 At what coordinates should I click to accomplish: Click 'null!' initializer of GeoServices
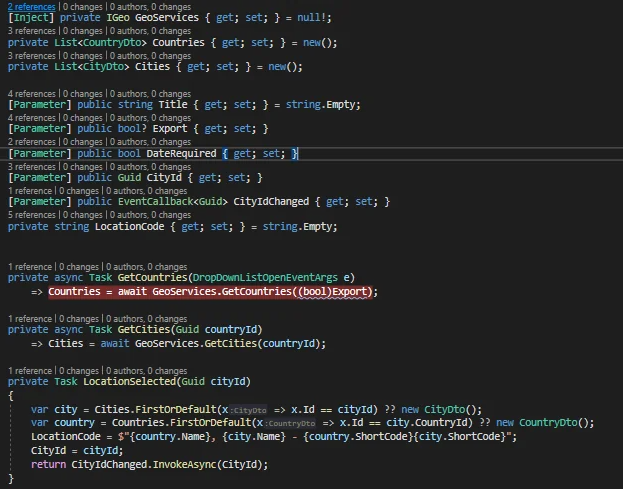(x=312, y=17)
